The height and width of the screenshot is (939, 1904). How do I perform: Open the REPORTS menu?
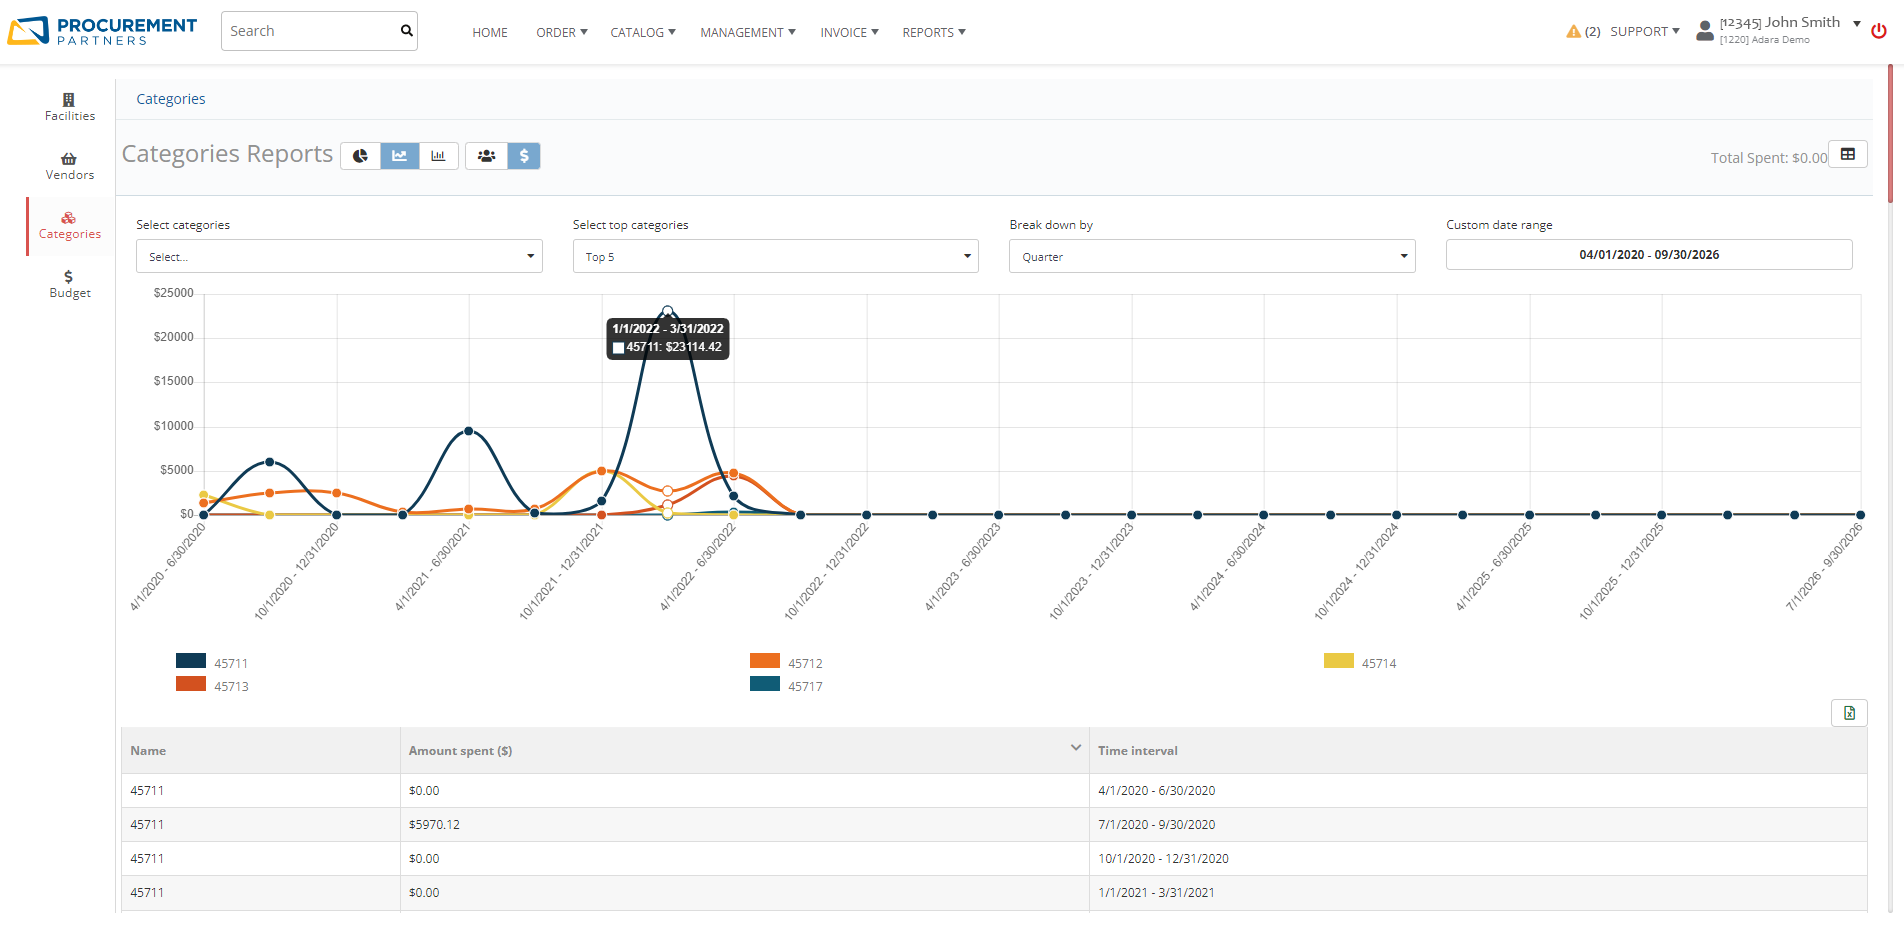[932, 31]
